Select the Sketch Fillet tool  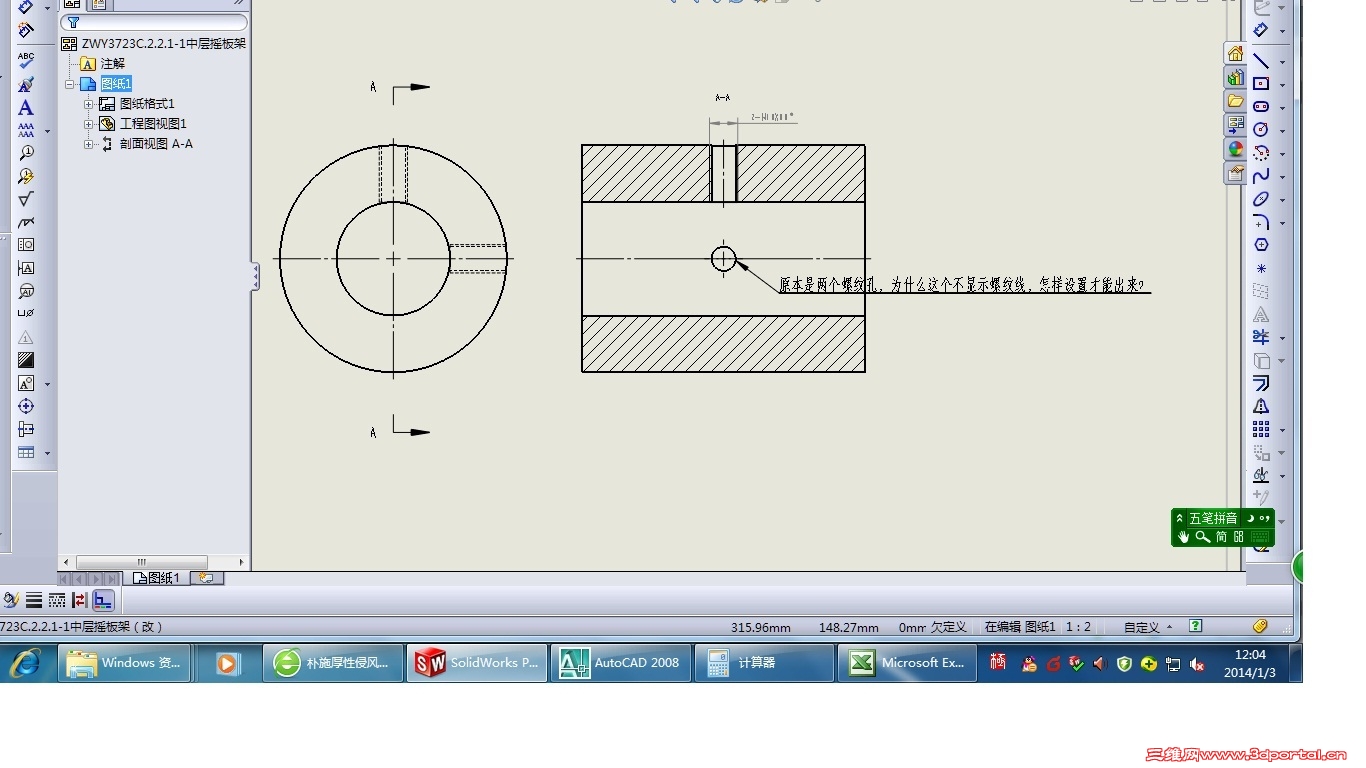pos(1261,222)
